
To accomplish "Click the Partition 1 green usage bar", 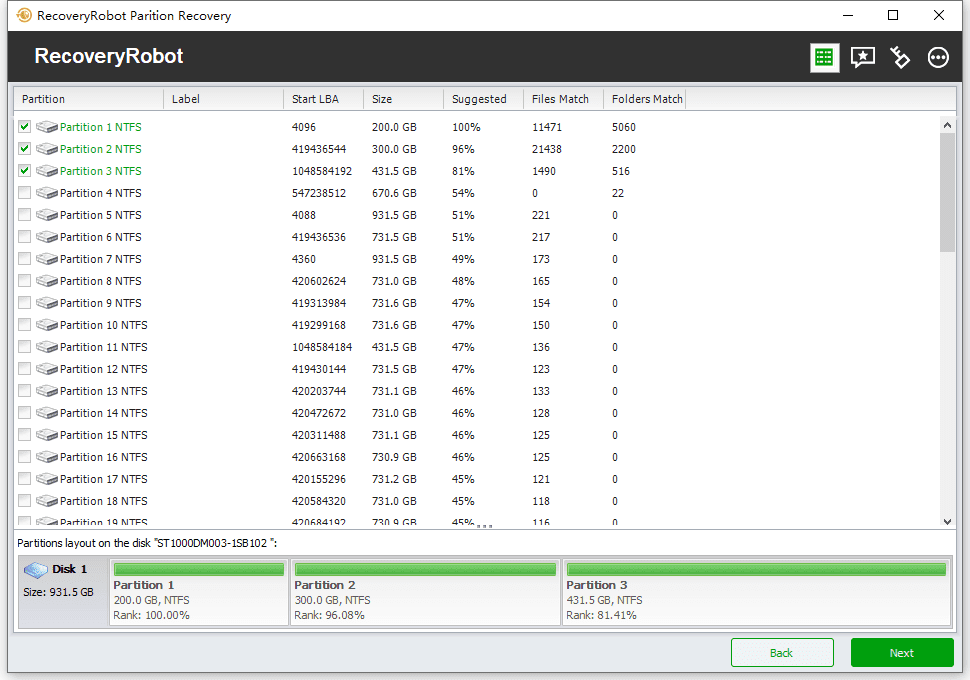I will tap(199, 569).
